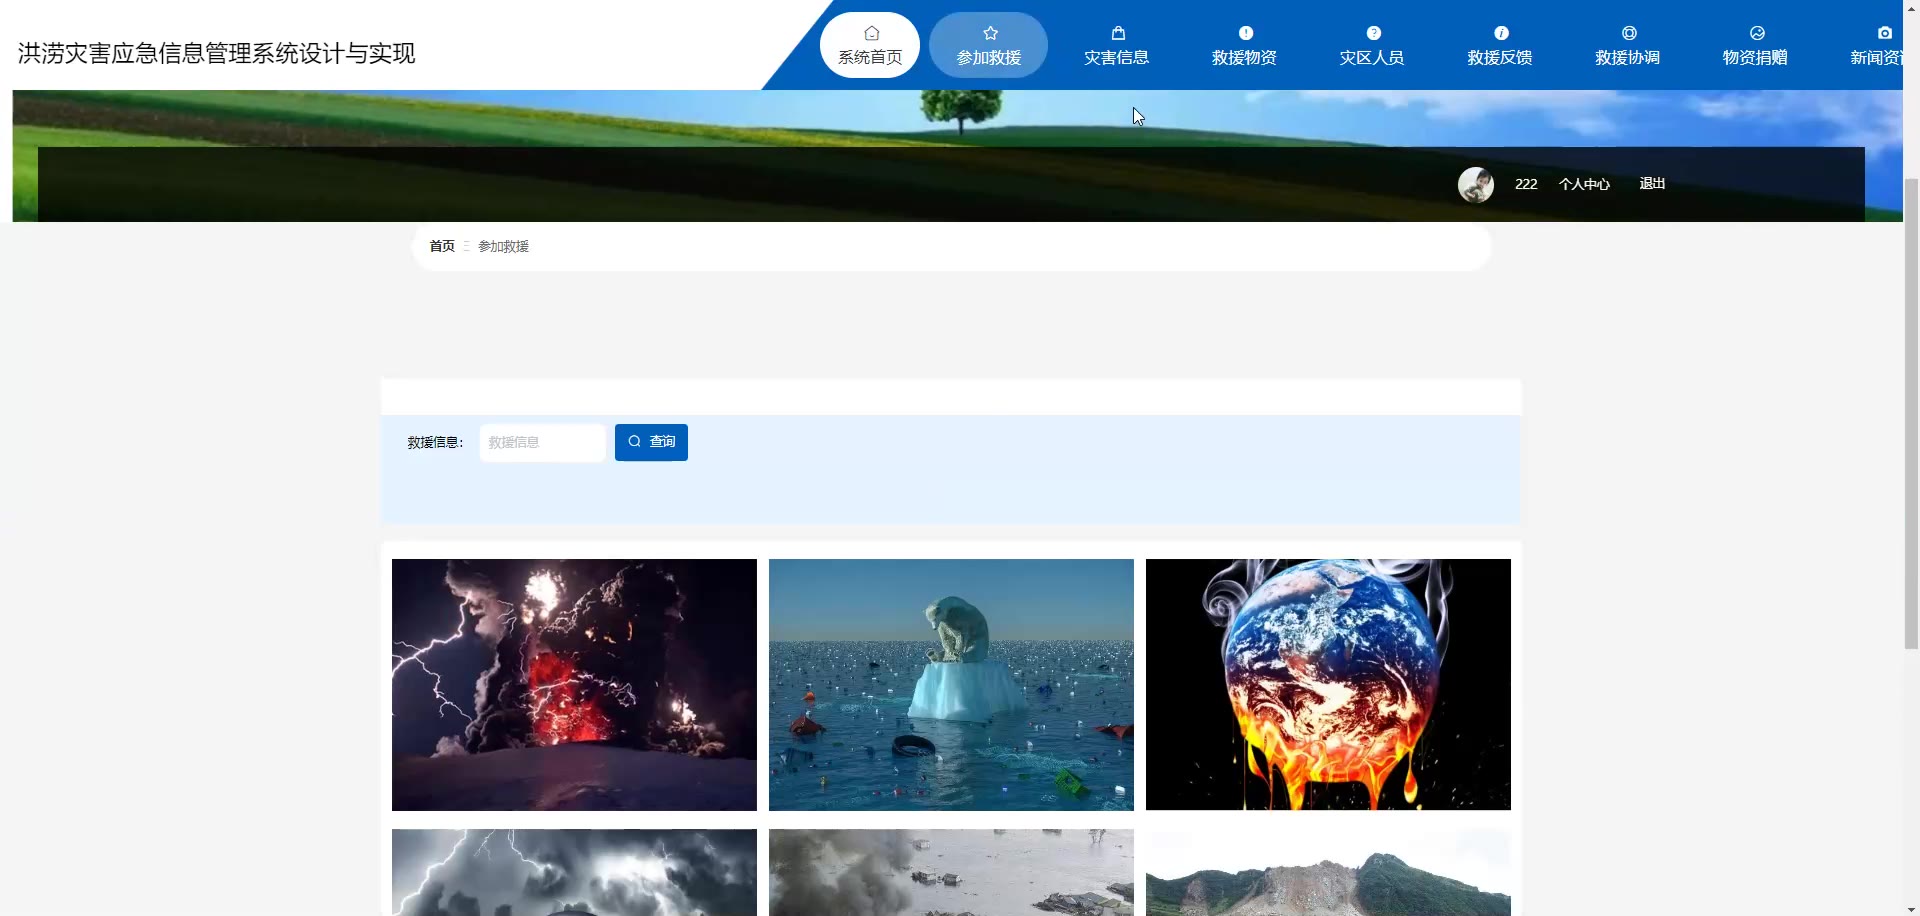Click the bag icon above 灾害信息
The height and width of the screenshot is (916, 1920).
pyautogui.click(x=1118, y=33)
